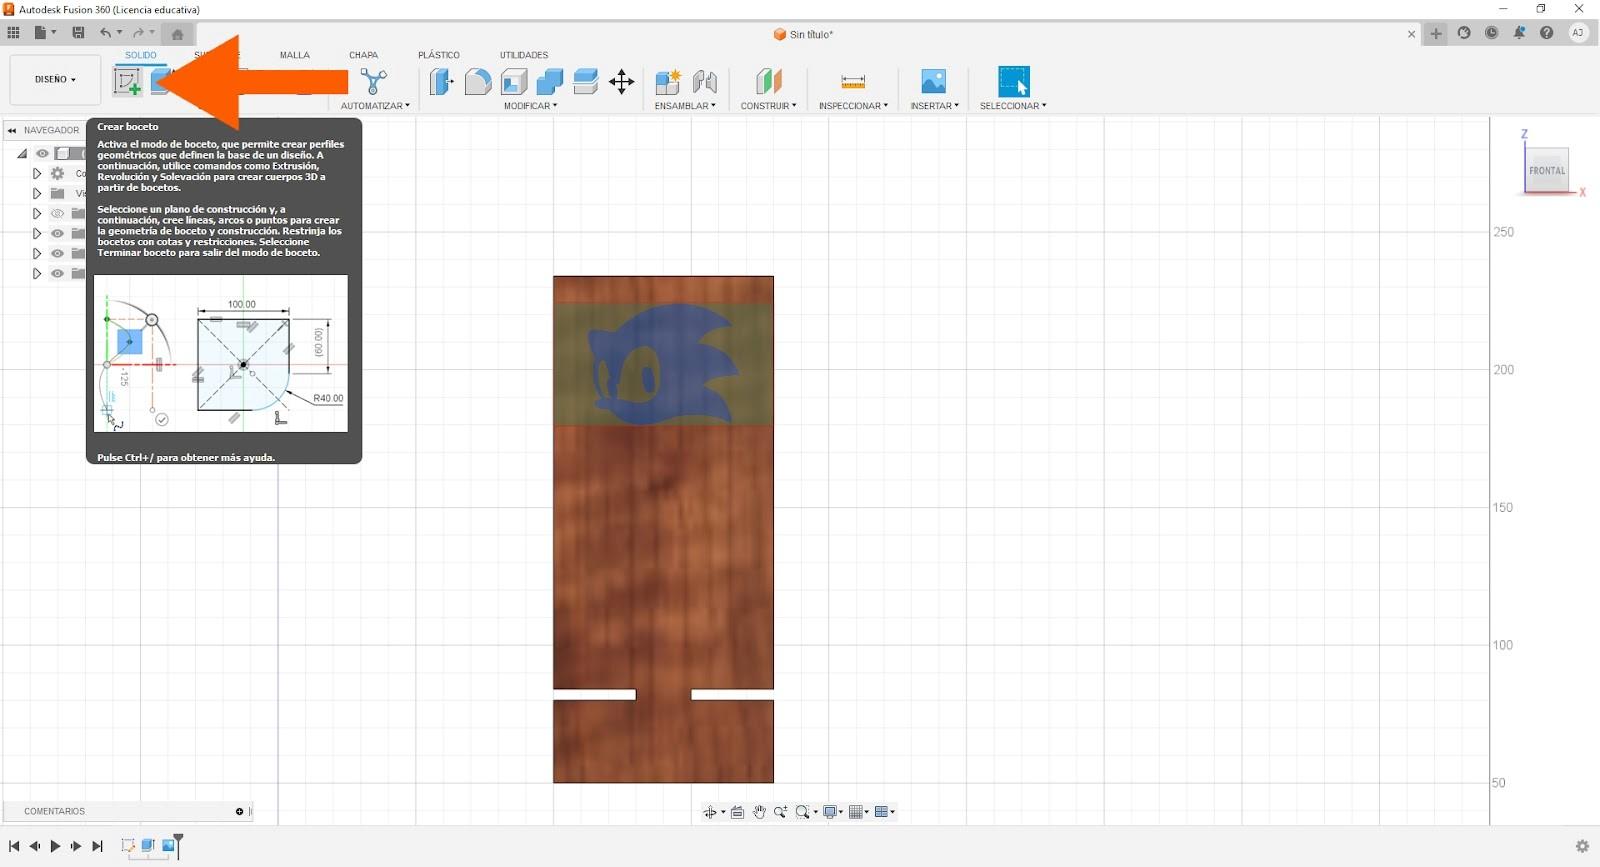
Task: Open the MODIFICAR dropdown menu
Action: point(531,106)
